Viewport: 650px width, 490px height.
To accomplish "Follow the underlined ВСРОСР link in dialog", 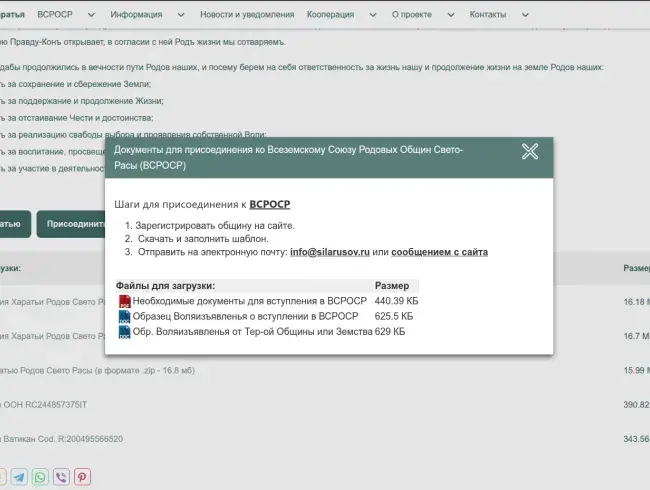I will (x=269, y=204).
